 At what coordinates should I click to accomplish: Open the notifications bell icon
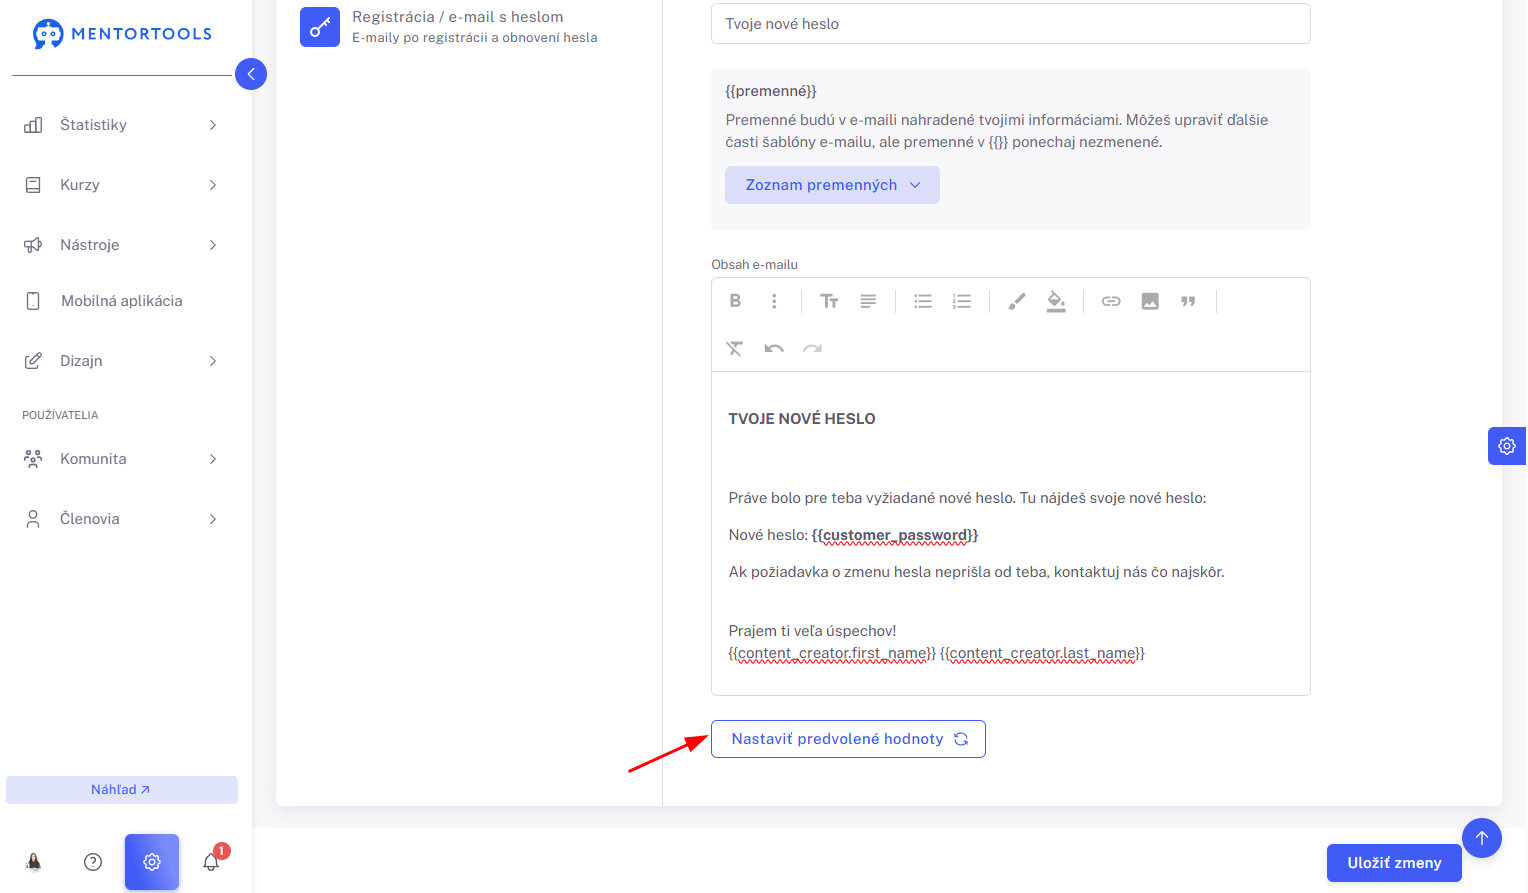[x=211, y=862]
